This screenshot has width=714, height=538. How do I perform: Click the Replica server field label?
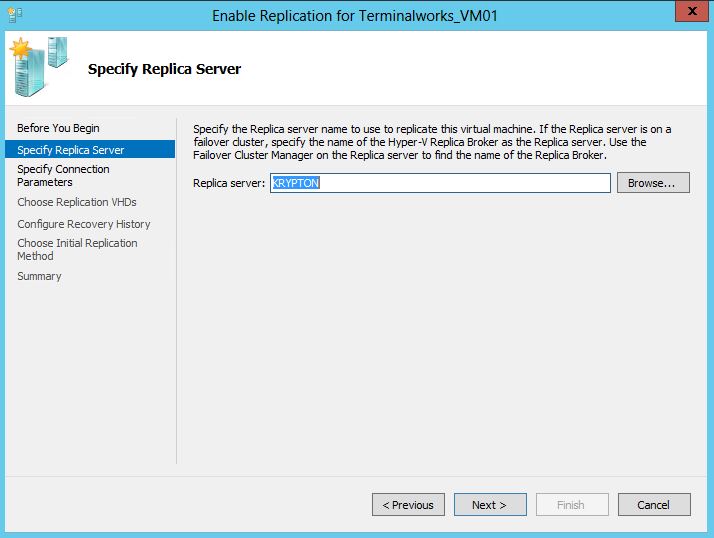pyautogui.click(x=229, y=183)
